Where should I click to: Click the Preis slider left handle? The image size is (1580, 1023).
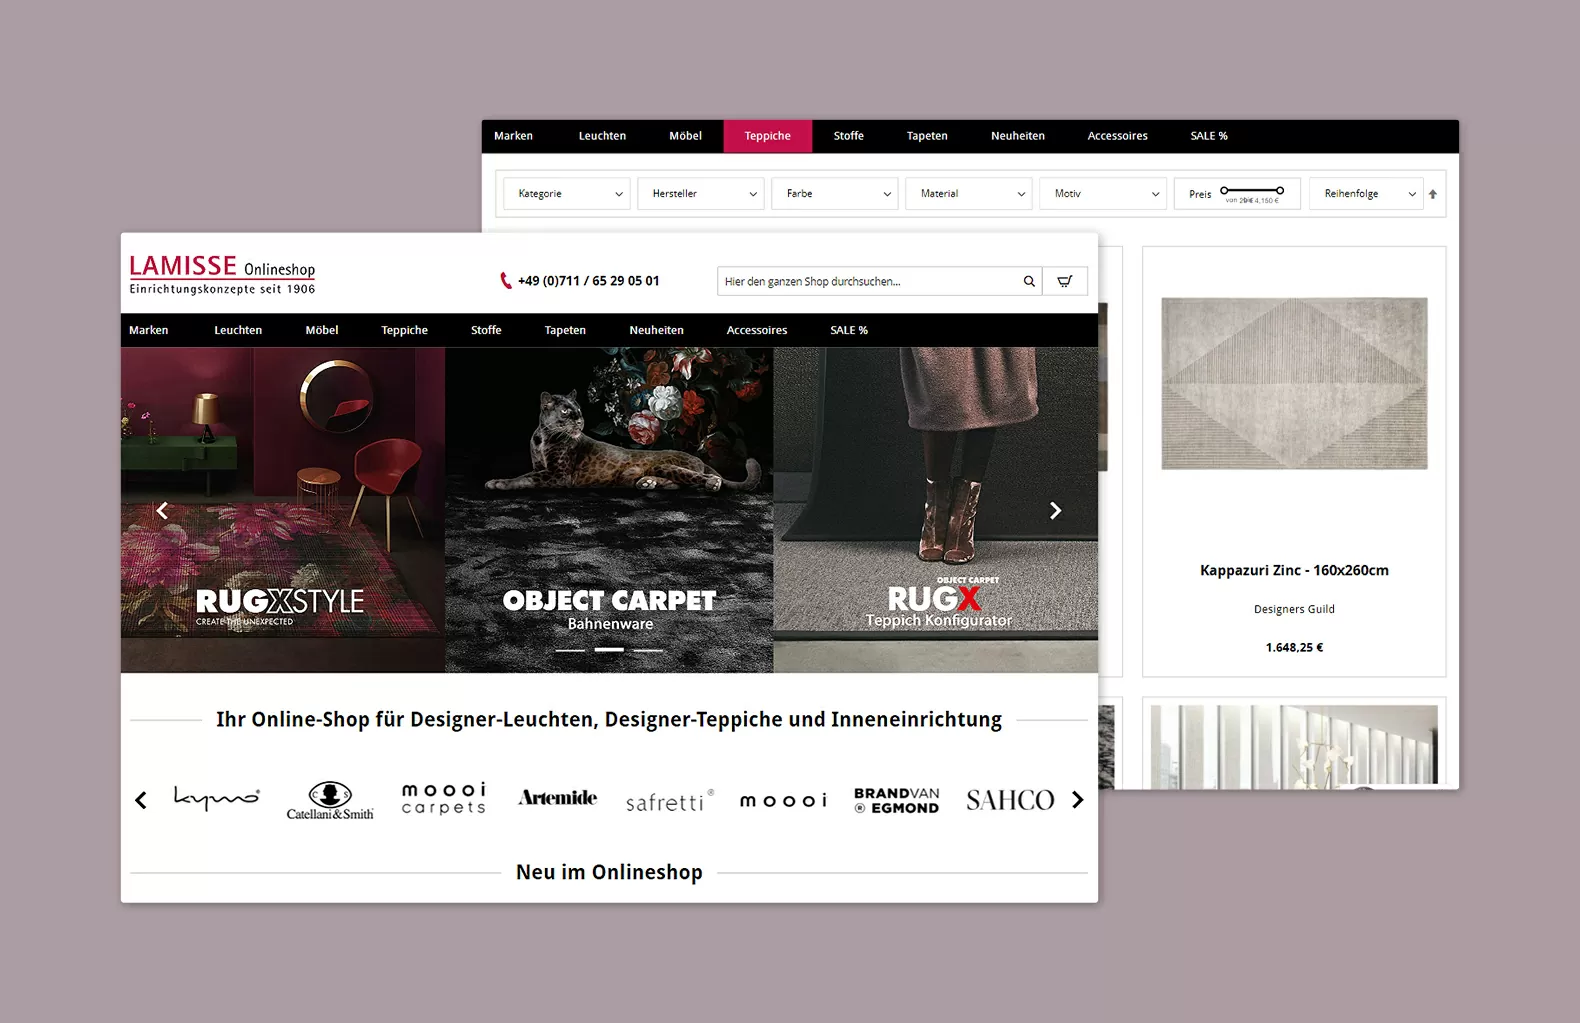[x=1225, y=190]
